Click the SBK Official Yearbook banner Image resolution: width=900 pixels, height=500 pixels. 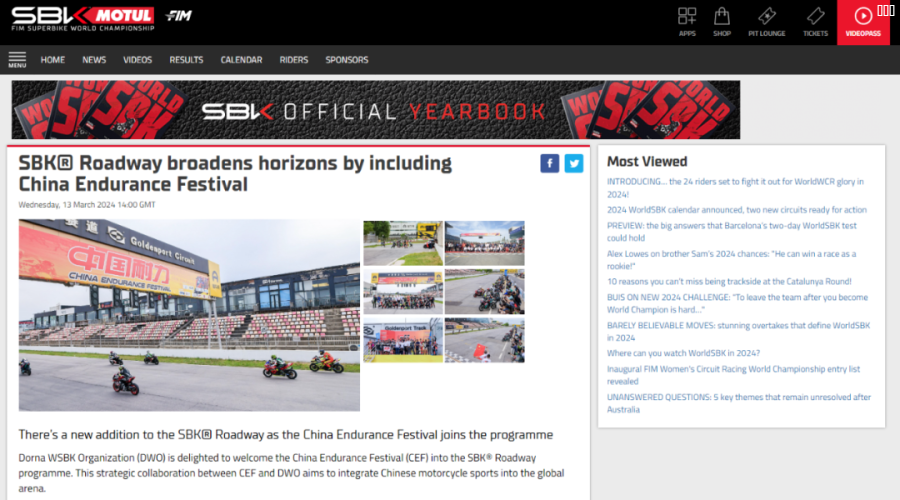376,110
